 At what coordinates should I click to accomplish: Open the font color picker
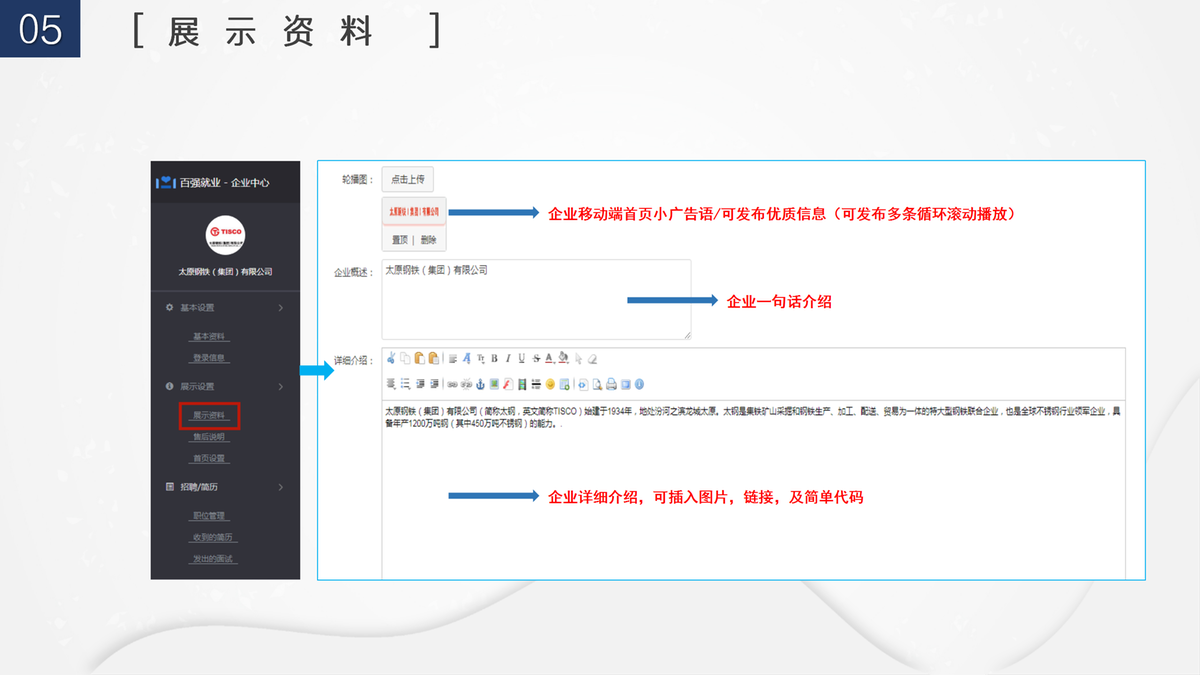(550, 358)
